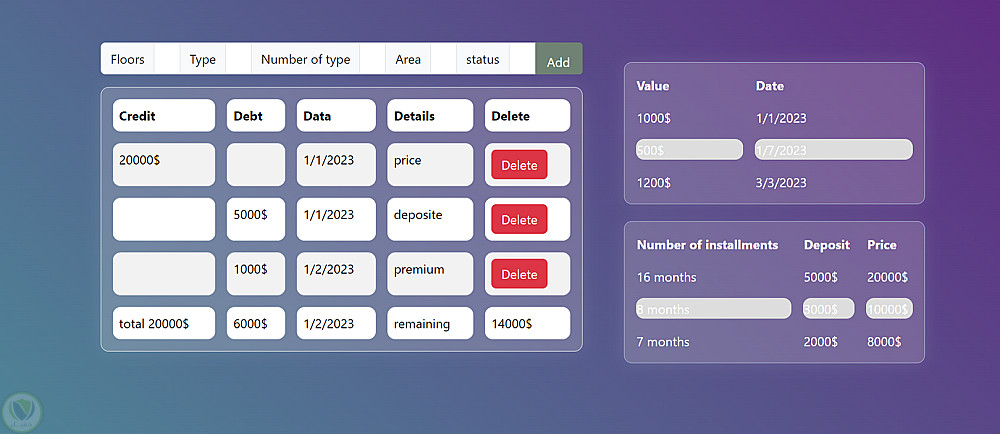This screenshot has width=1000, height=434.
Task: Select the 16 months installment entry
Action: (x=667, y=277)
